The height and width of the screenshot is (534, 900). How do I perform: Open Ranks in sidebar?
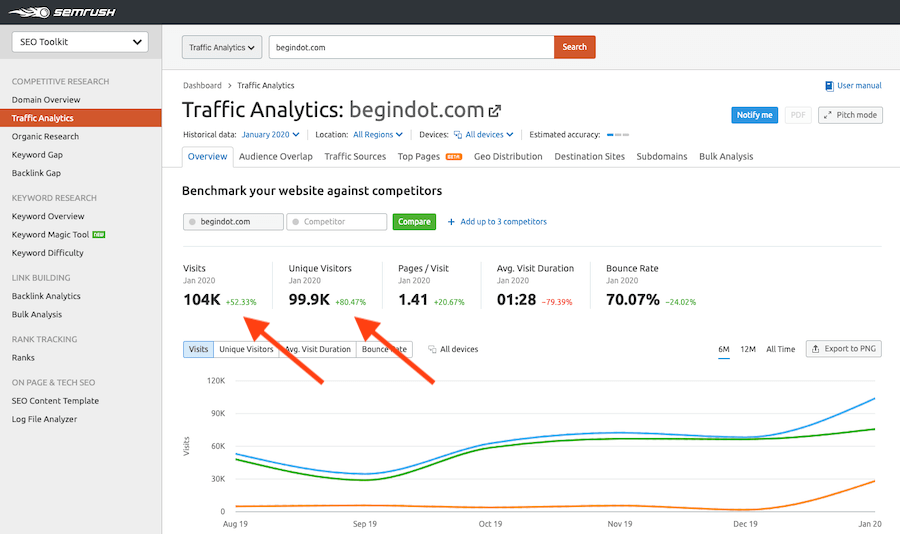[23, 358]
